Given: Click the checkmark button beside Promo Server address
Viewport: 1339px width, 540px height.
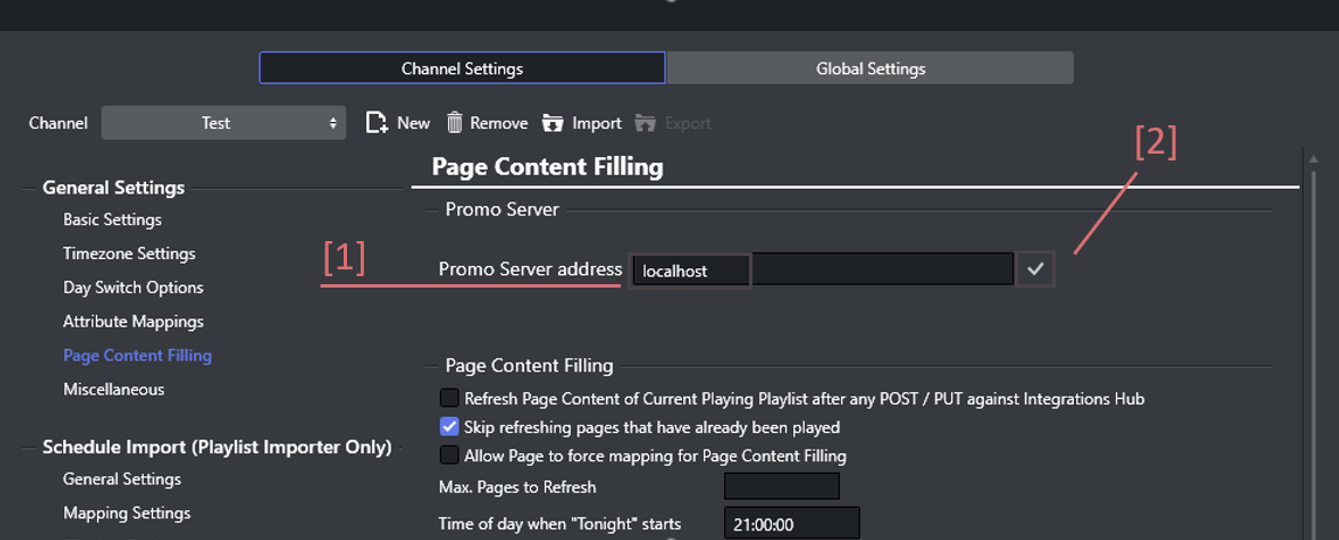Looking at the screenshot, I should click(1036, 269).
